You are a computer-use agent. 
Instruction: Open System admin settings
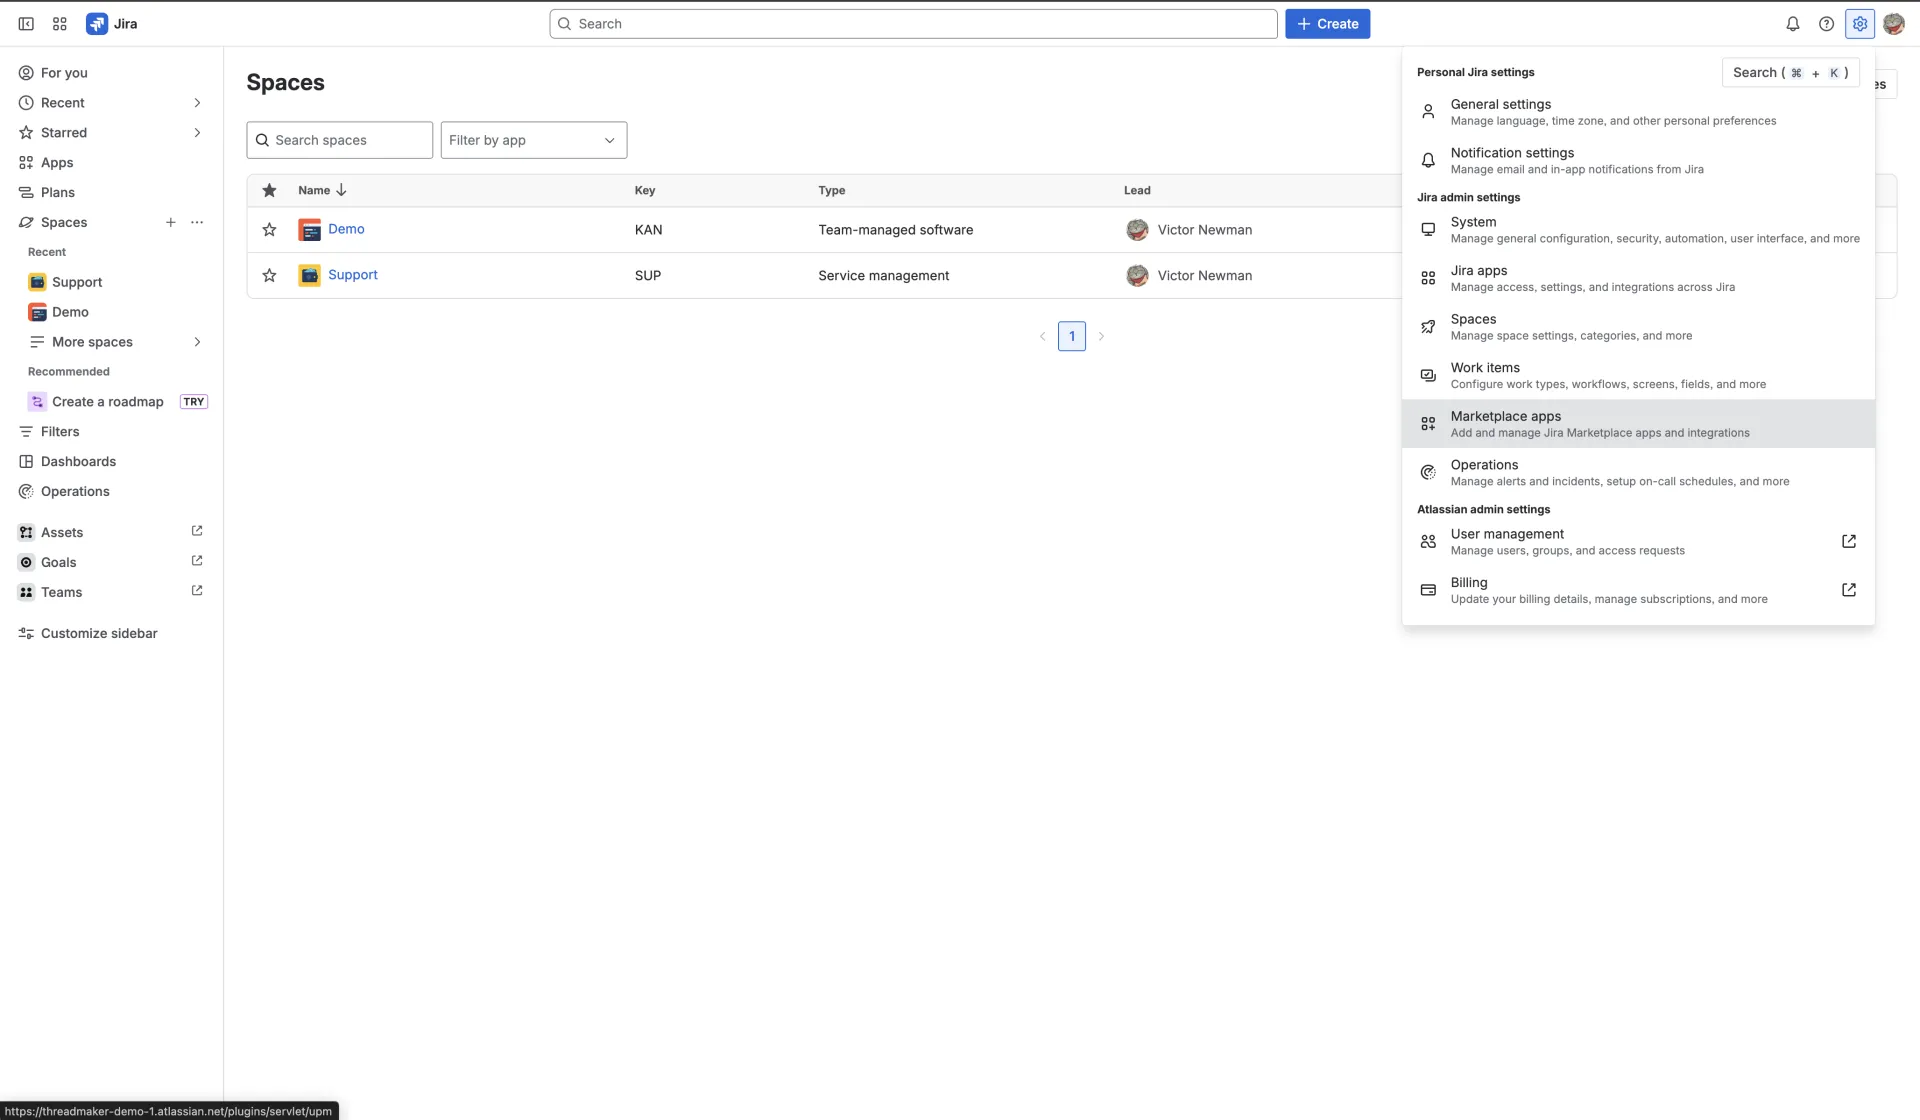pyautogui.click(x=1638, y=230)
